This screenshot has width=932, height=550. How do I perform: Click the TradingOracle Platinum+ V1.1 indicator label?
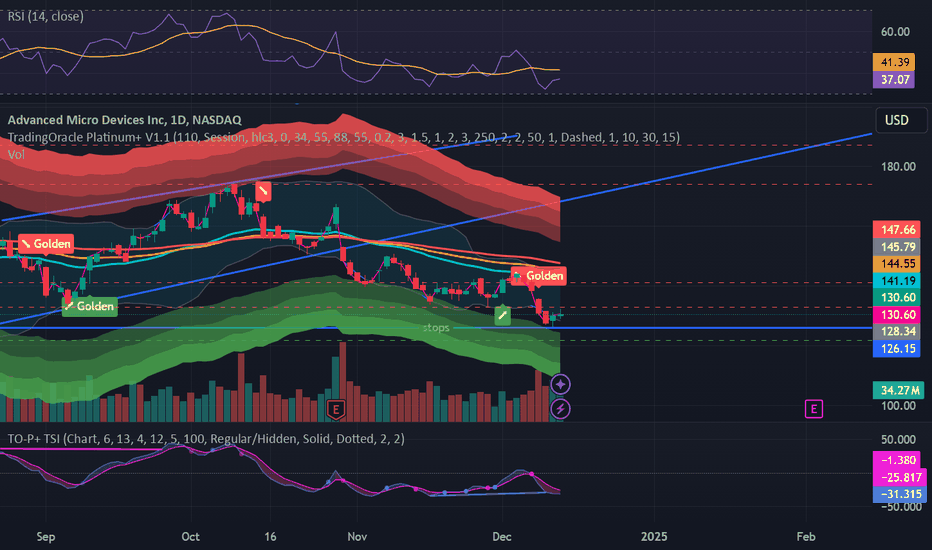tap(344, 137)
